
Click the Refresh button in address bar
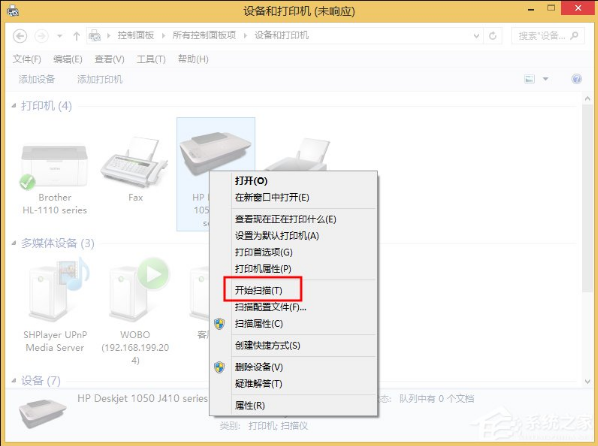point(493,36)
